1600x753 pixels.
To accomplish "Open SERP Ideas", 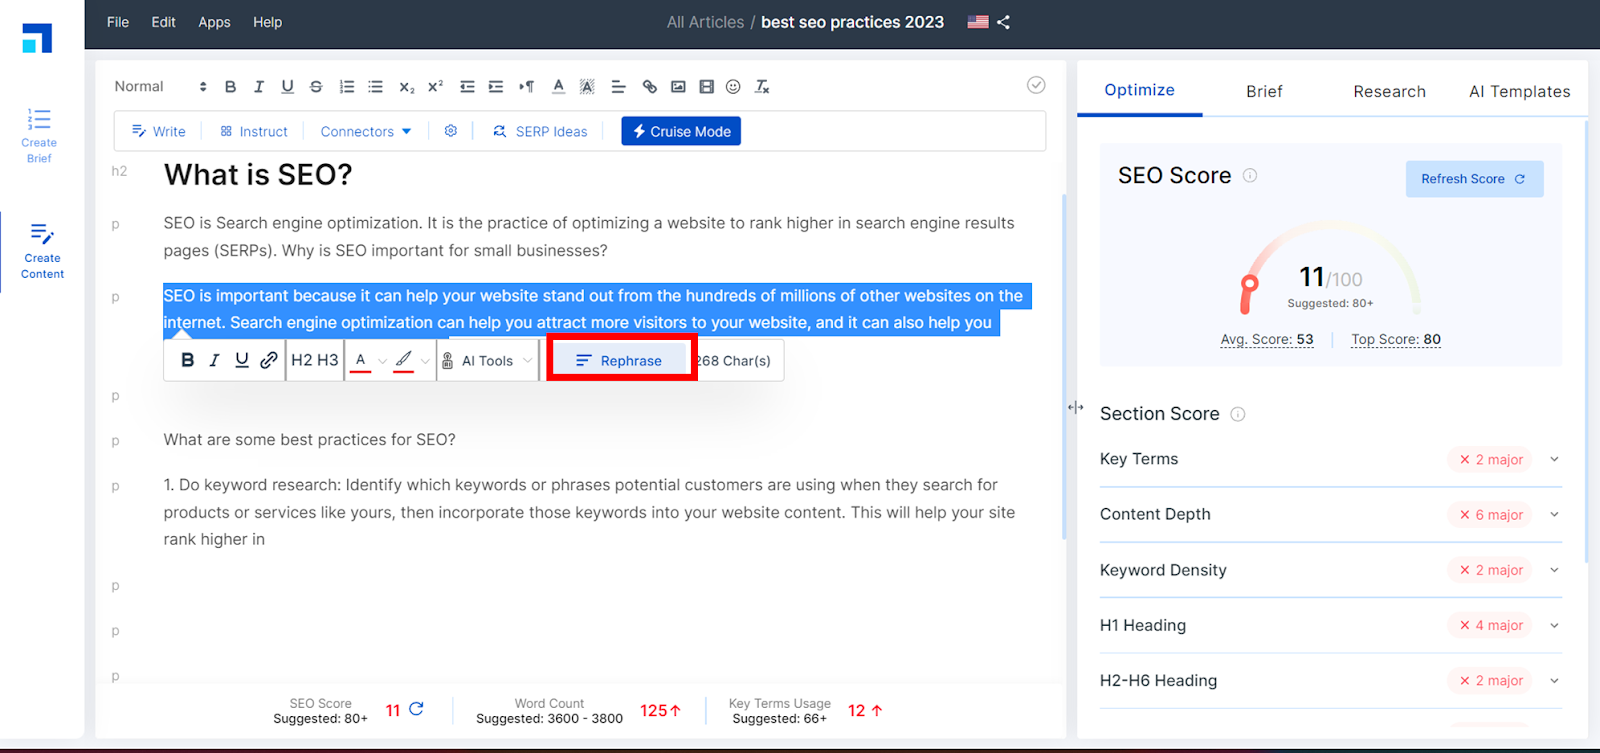I will point(540,131).
